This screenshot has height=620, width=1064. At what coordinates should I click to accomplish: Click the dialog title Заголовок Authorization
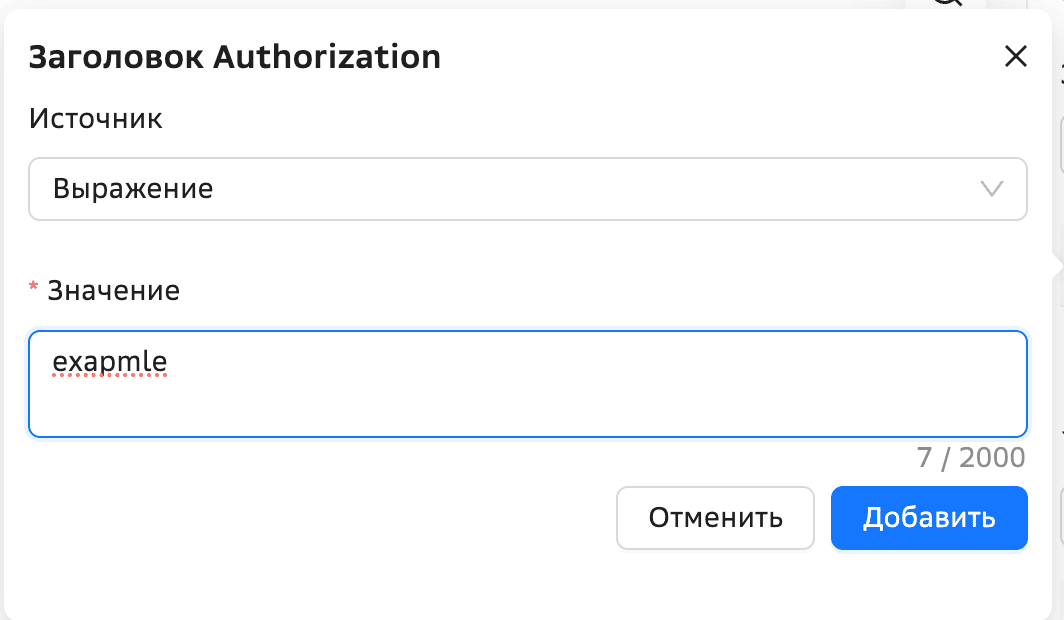click(234, 57)
